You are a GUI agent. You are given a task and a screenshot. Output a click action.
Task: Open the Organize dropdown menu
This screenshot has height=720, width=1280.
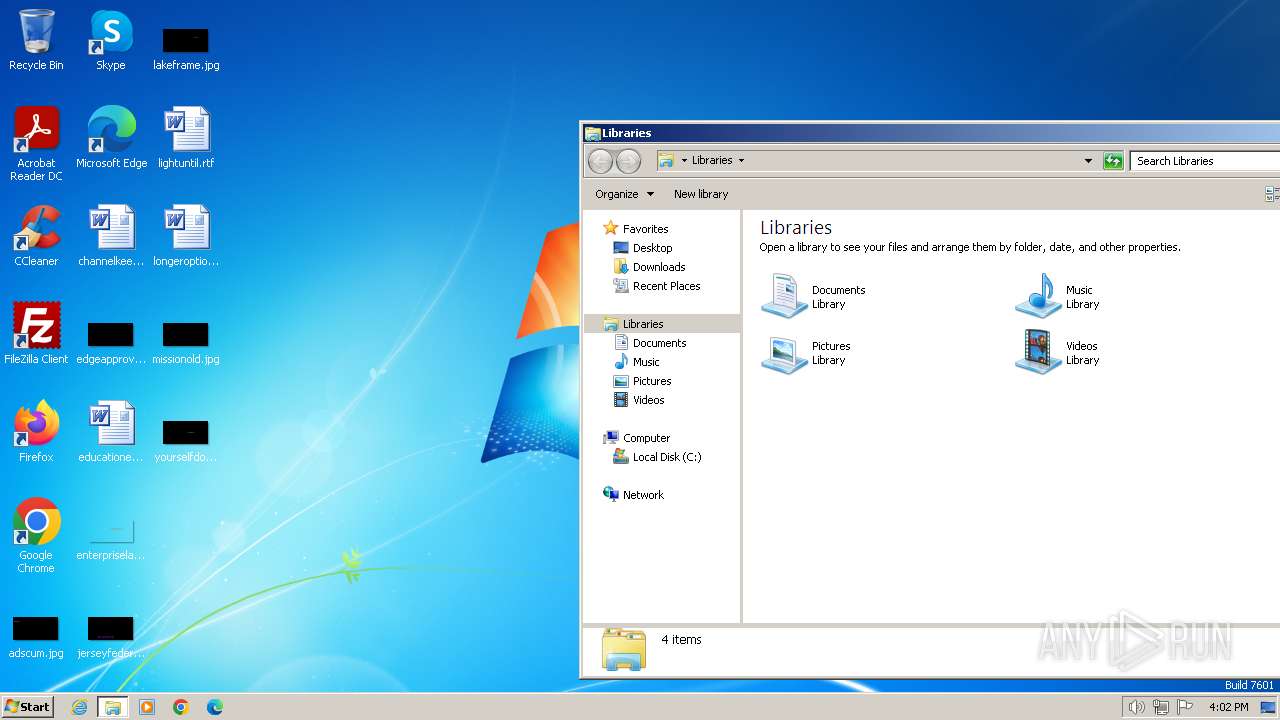(624, 194)
